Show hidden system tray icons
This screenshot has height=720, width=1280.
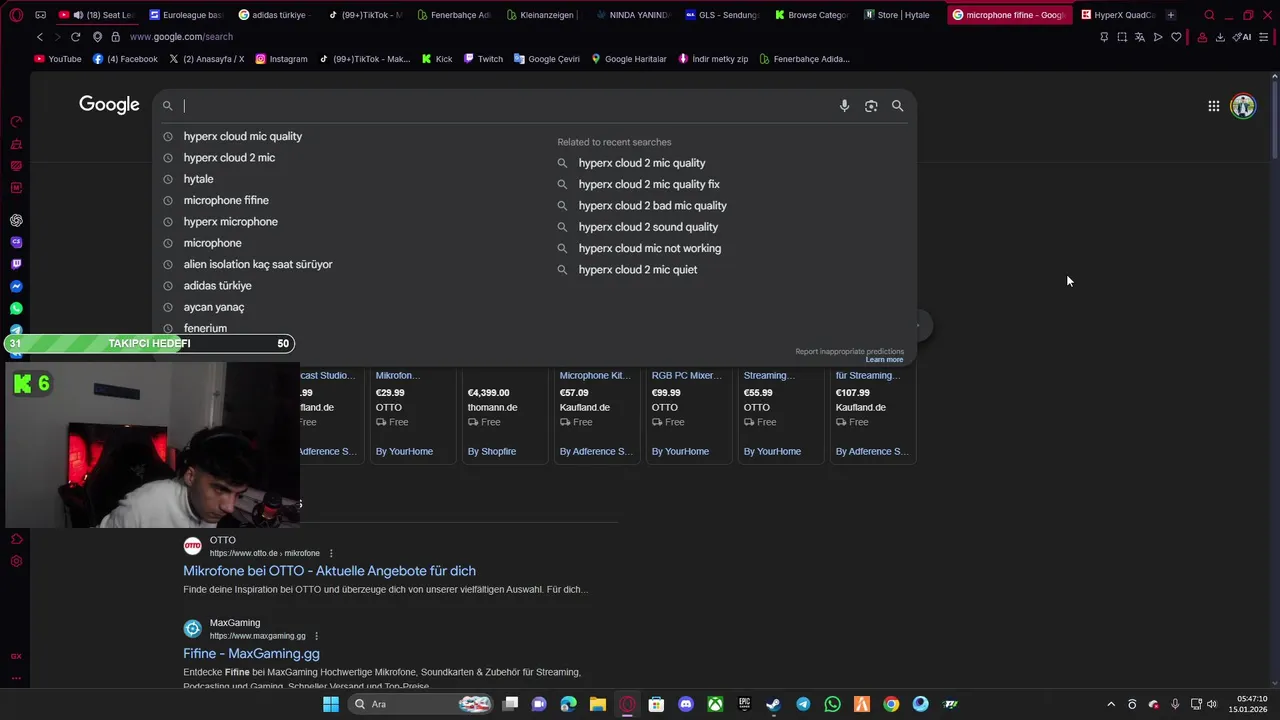pyautogui.click(x=1110, y=704)
